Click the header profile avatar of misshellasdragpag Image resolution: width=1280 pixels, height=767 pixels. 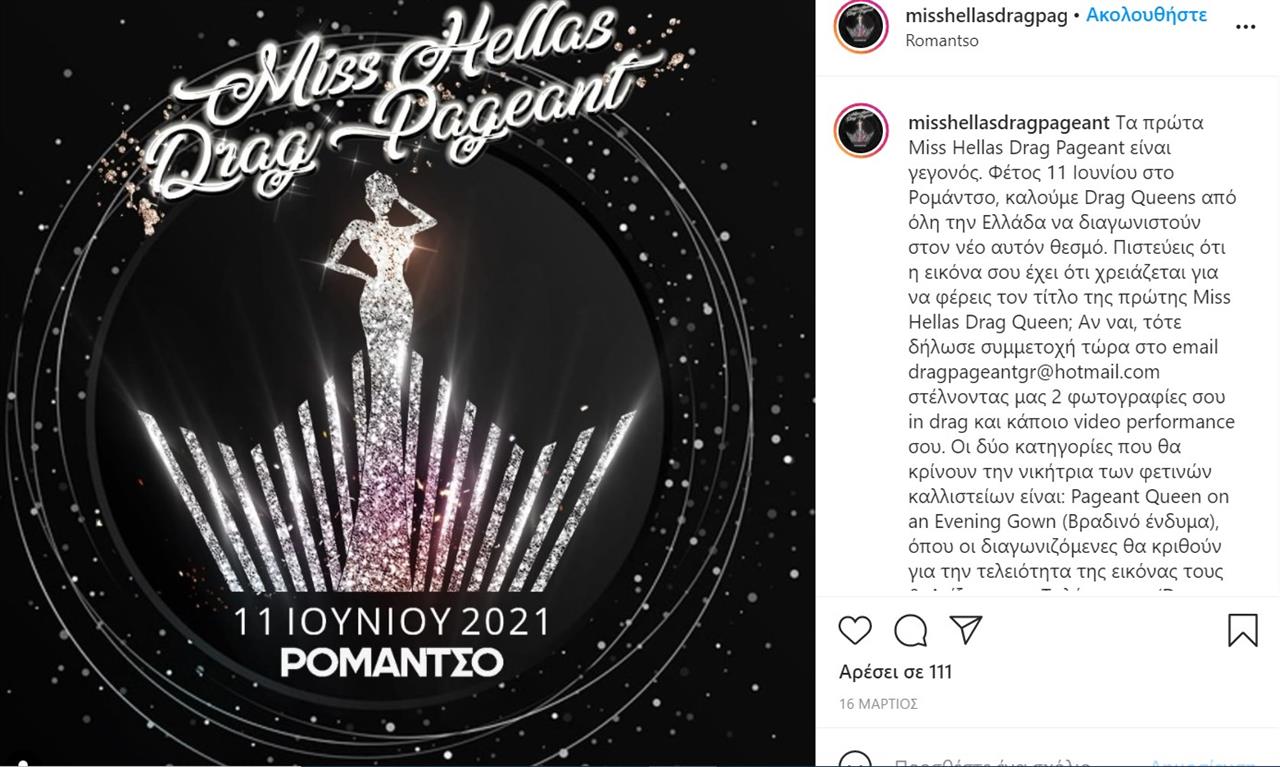[860, 27]
